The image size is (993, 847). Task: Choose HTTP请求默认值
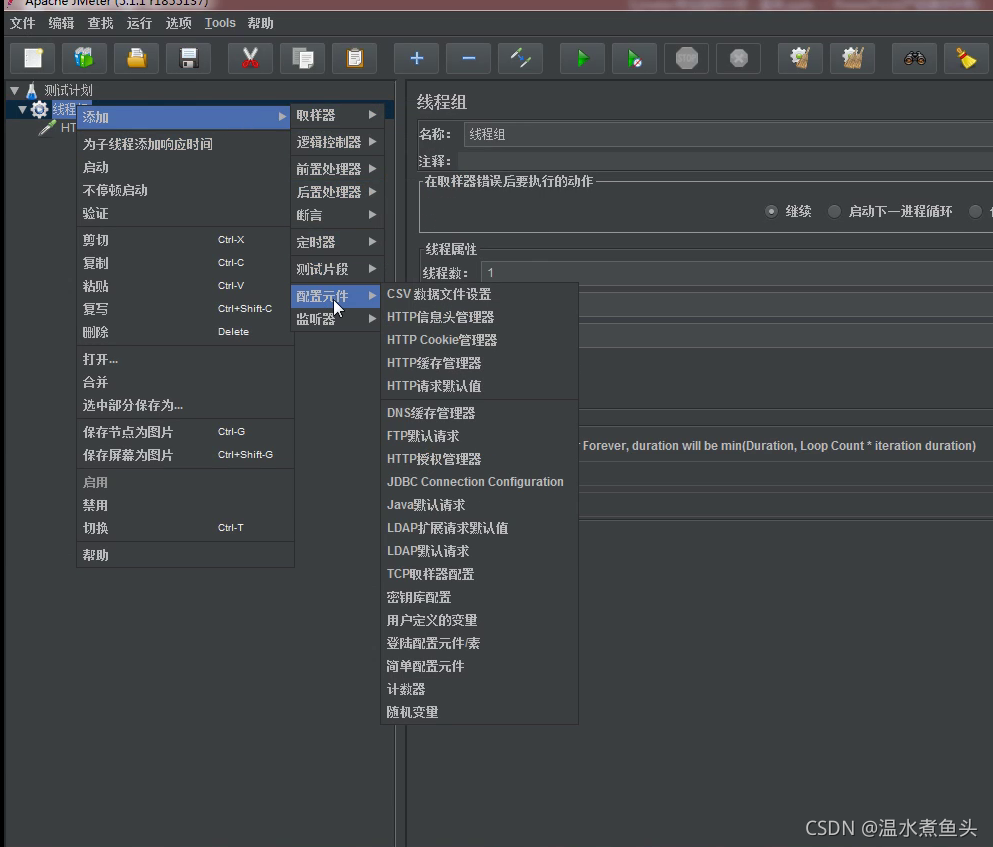tap(479, 386)
